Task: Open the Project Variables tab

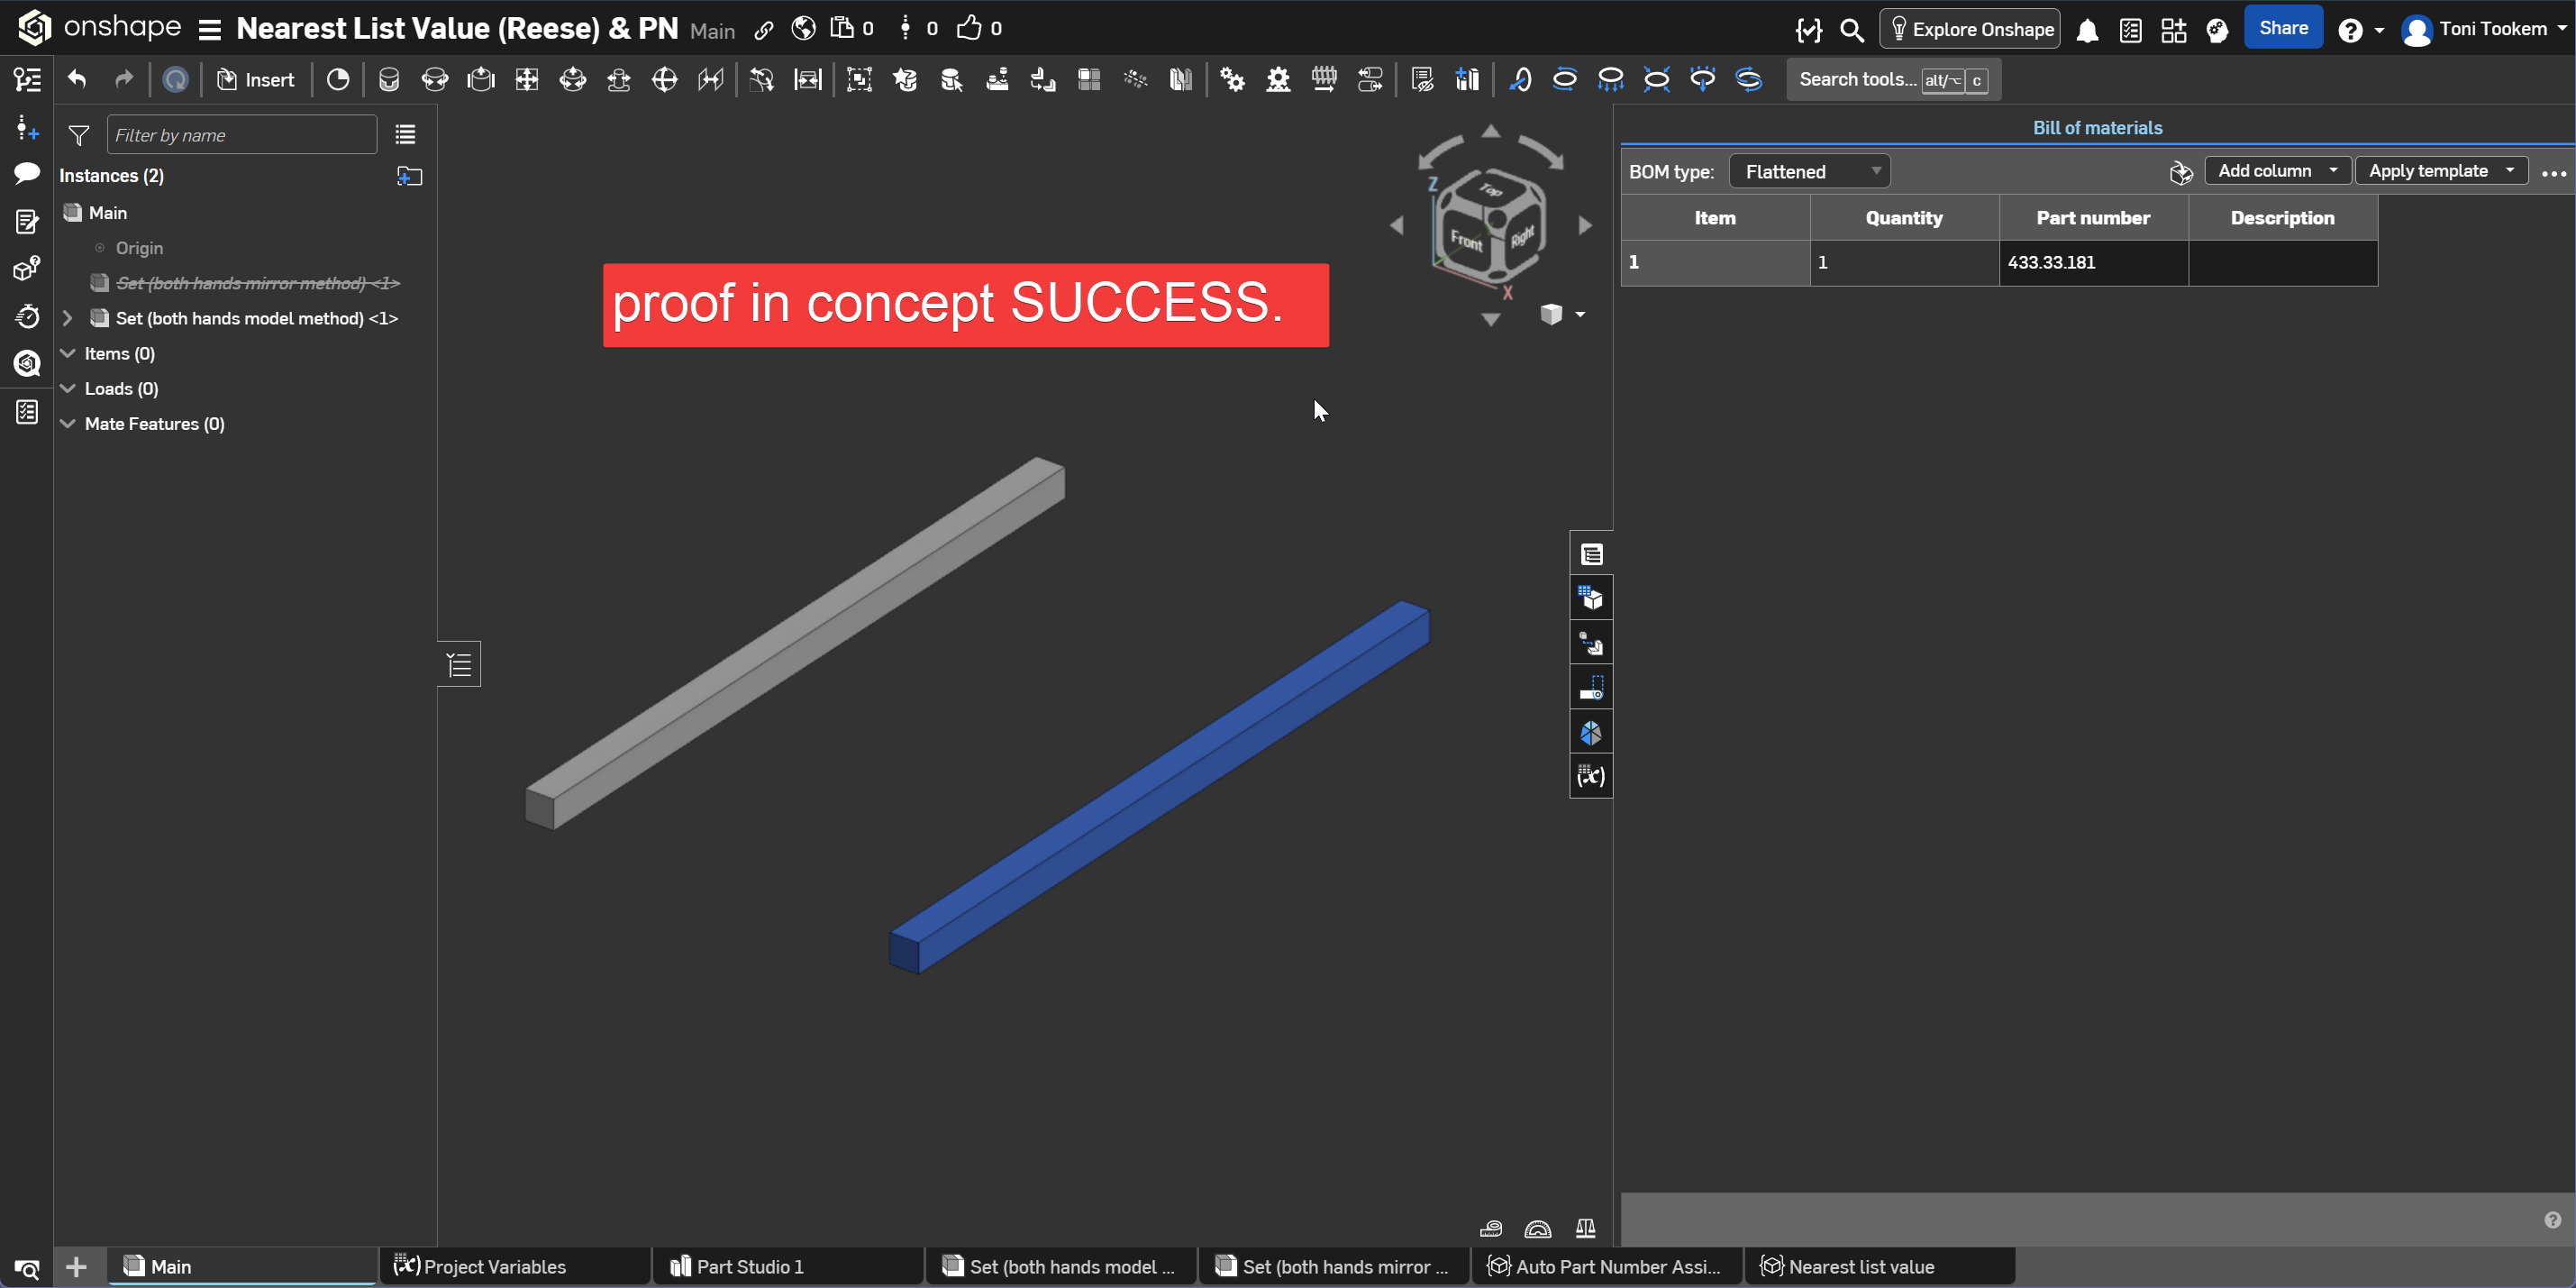Action: 494,1266
